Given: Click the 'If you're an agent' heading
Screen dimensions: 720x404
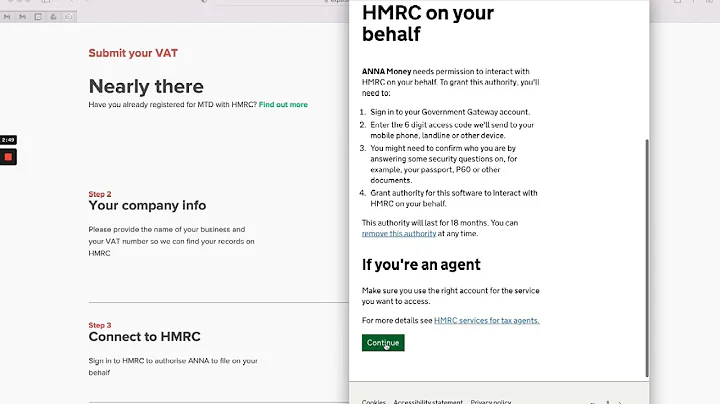Looking at the screenshot, I should coord(421,264).
